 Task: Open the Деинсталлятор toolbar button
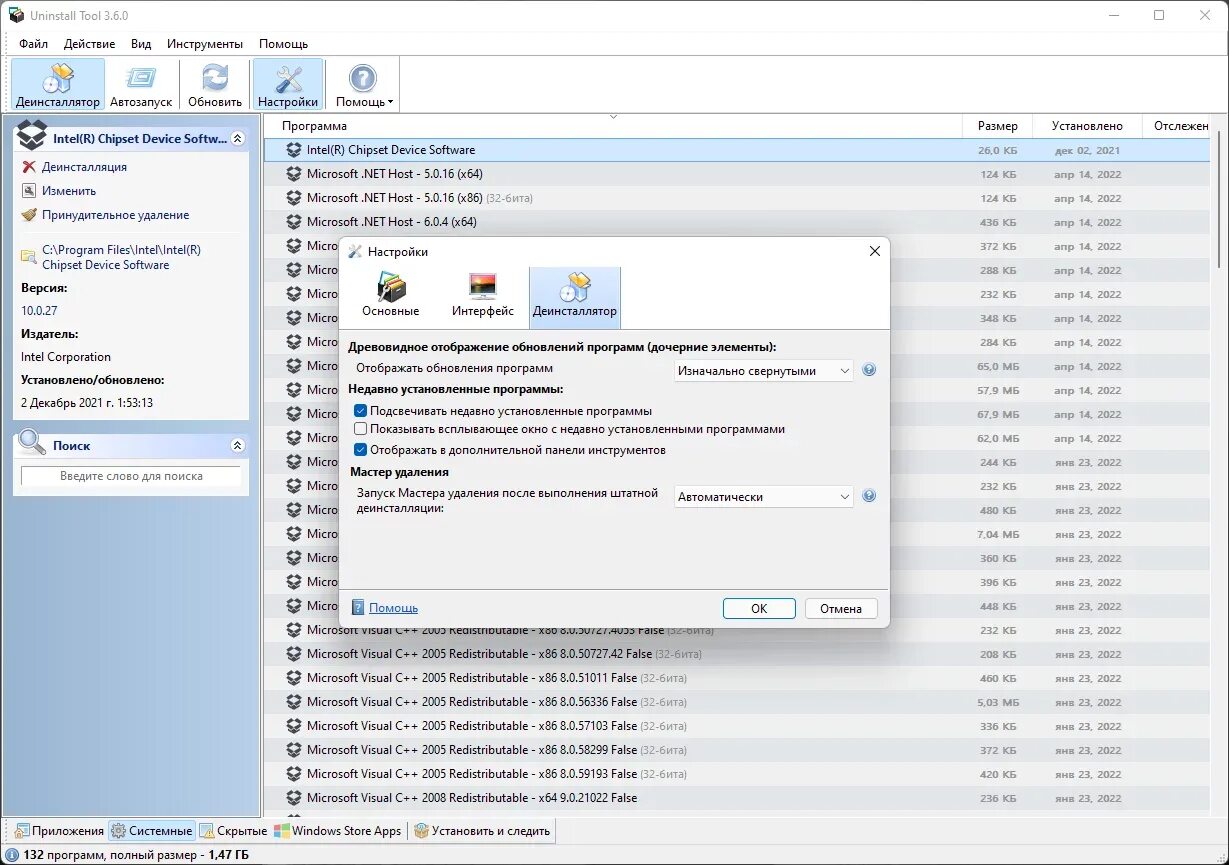[x=58, y=84]
